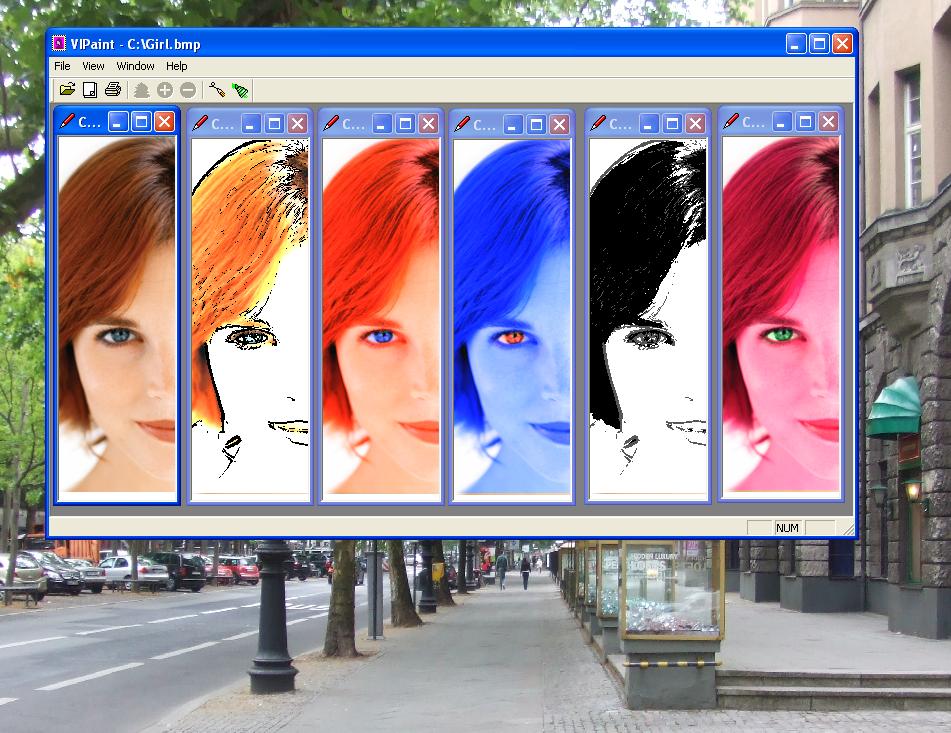This screenshot has width=951, height=733.
Task: Create a new document via the toolbar icon
Action: [x=90, y=89]
